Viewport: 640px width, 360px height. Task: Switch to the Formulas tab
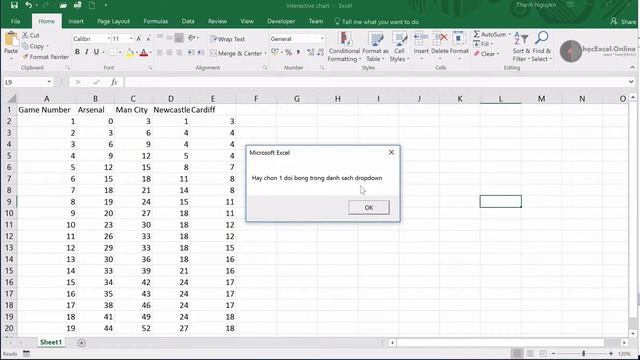156,21
